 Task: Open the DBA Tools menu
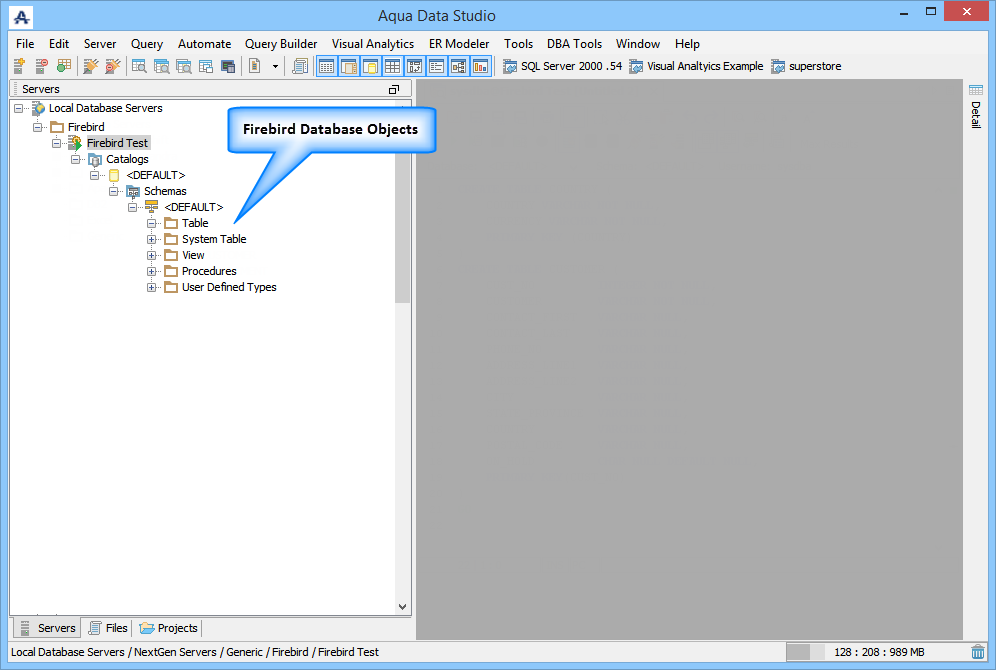click(x=574, y=44)
